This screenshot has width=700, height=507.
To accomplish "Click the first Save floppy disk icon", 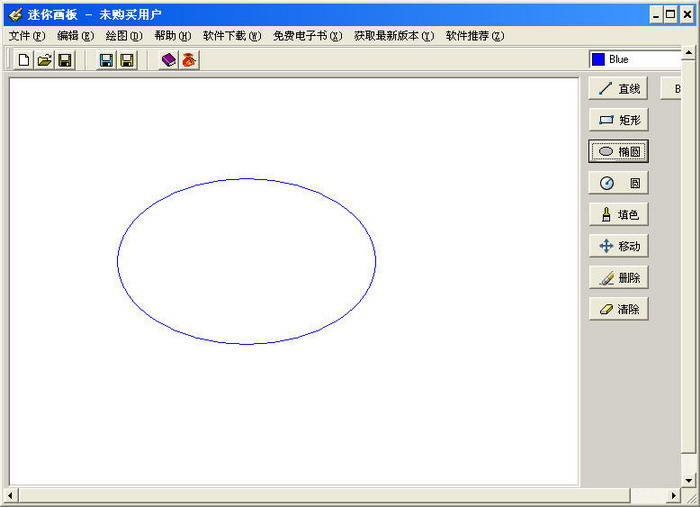I will pos(65,60).
